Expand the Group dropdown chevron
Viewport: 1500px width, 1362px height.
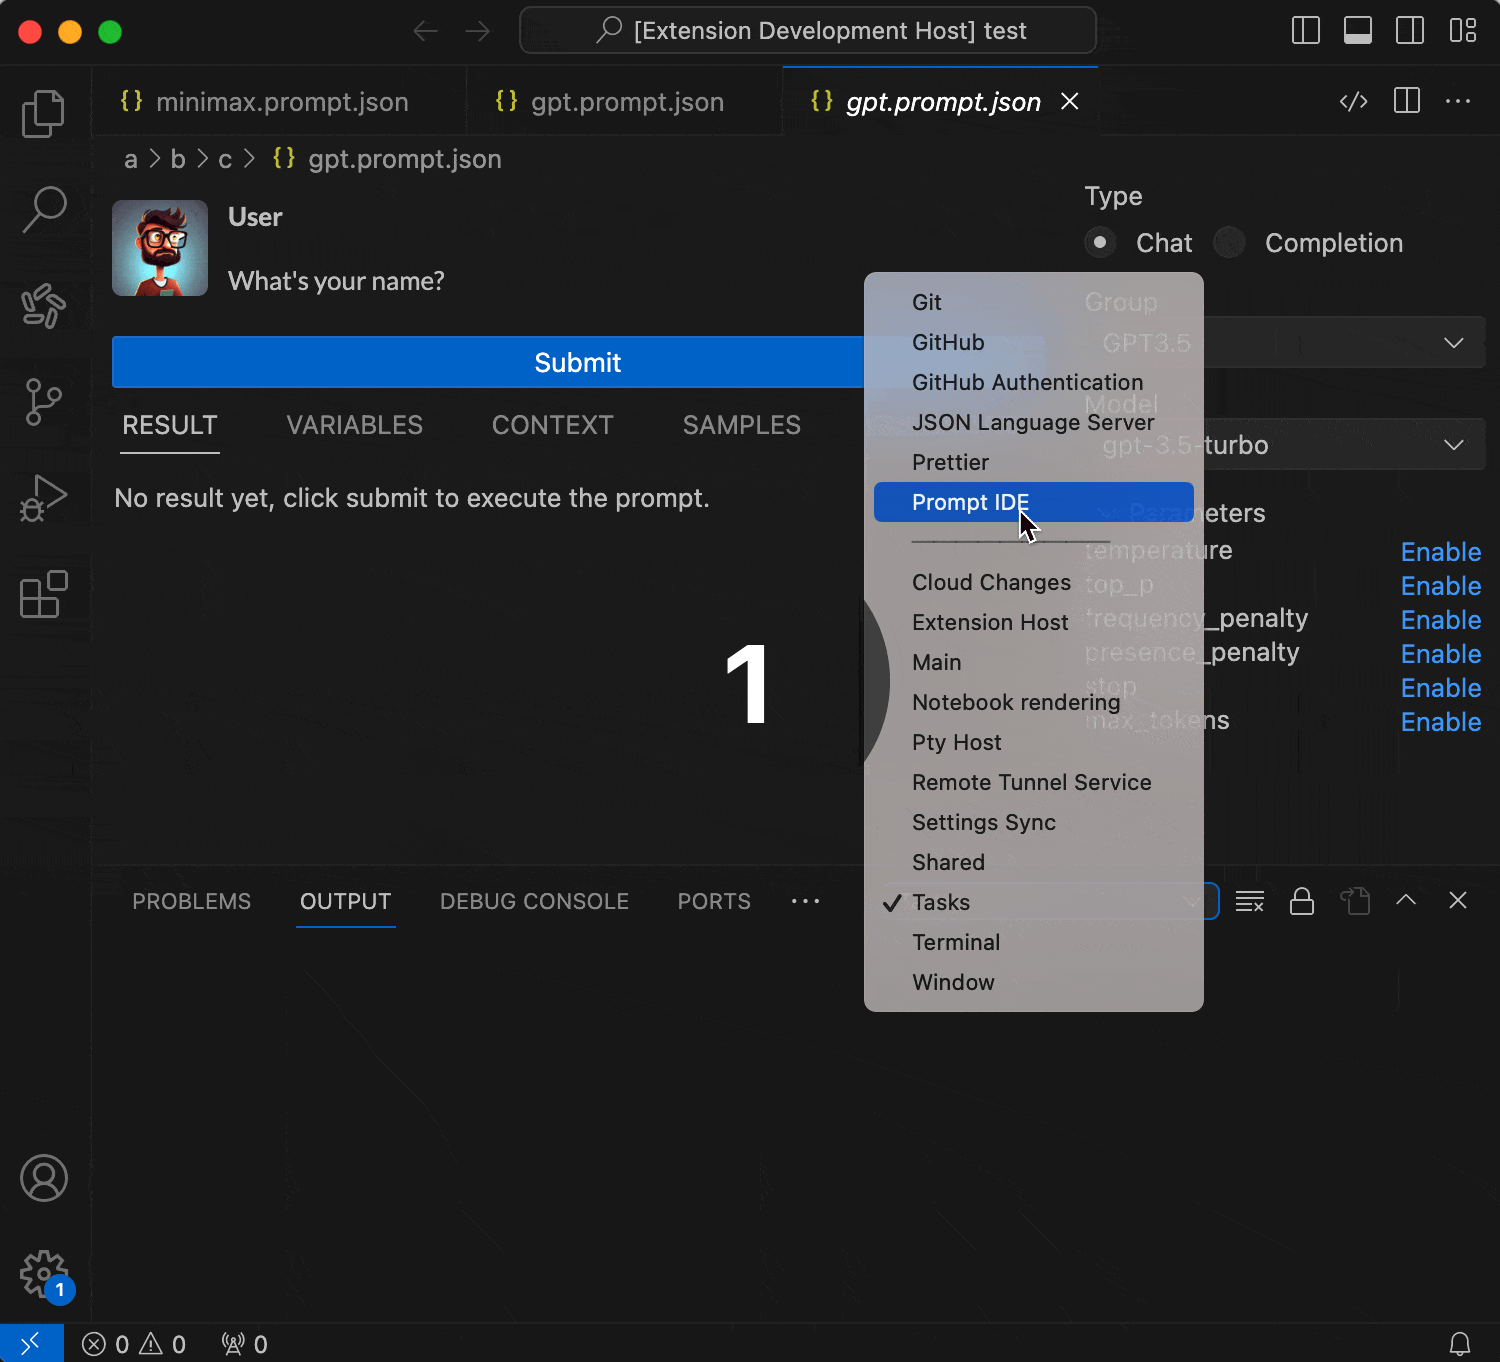1453,343
